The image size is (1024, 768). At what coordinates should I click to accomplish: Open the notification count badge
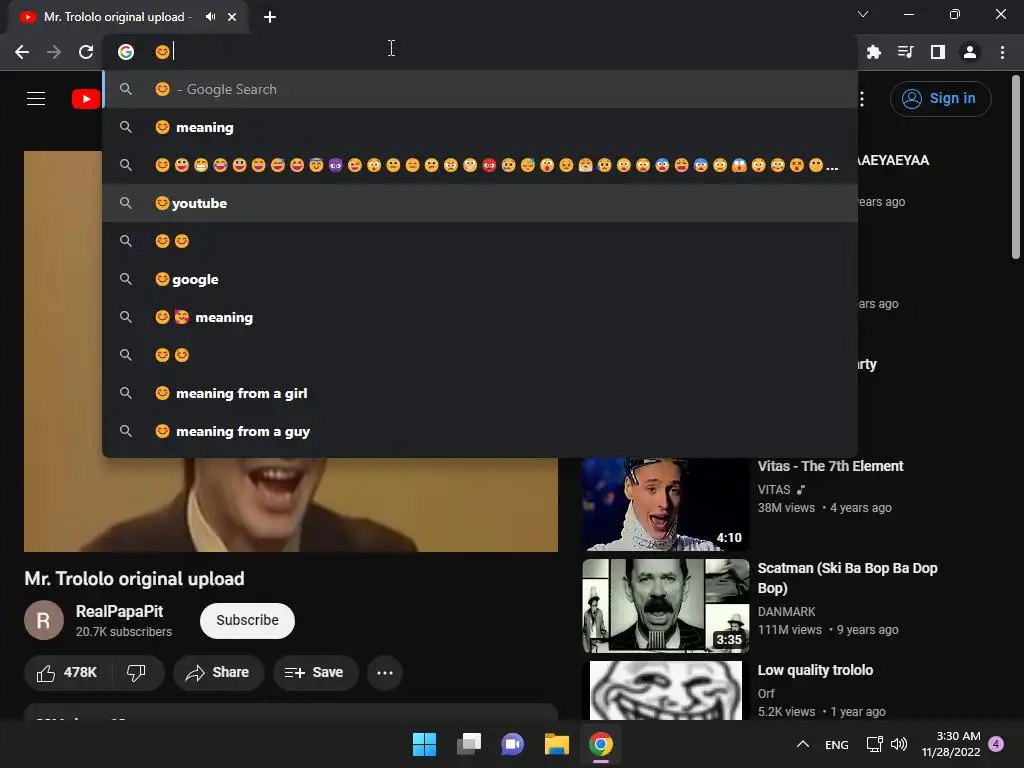coord(996,744)
